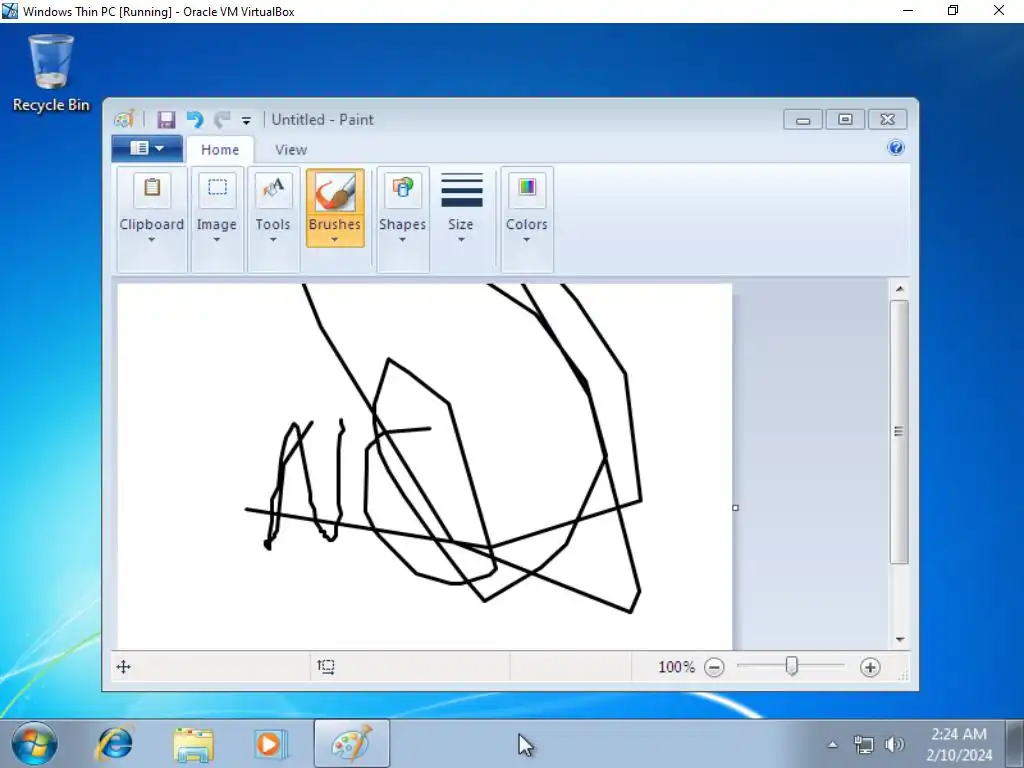
Task: Open the Windows Start orb
Action: 34,744
